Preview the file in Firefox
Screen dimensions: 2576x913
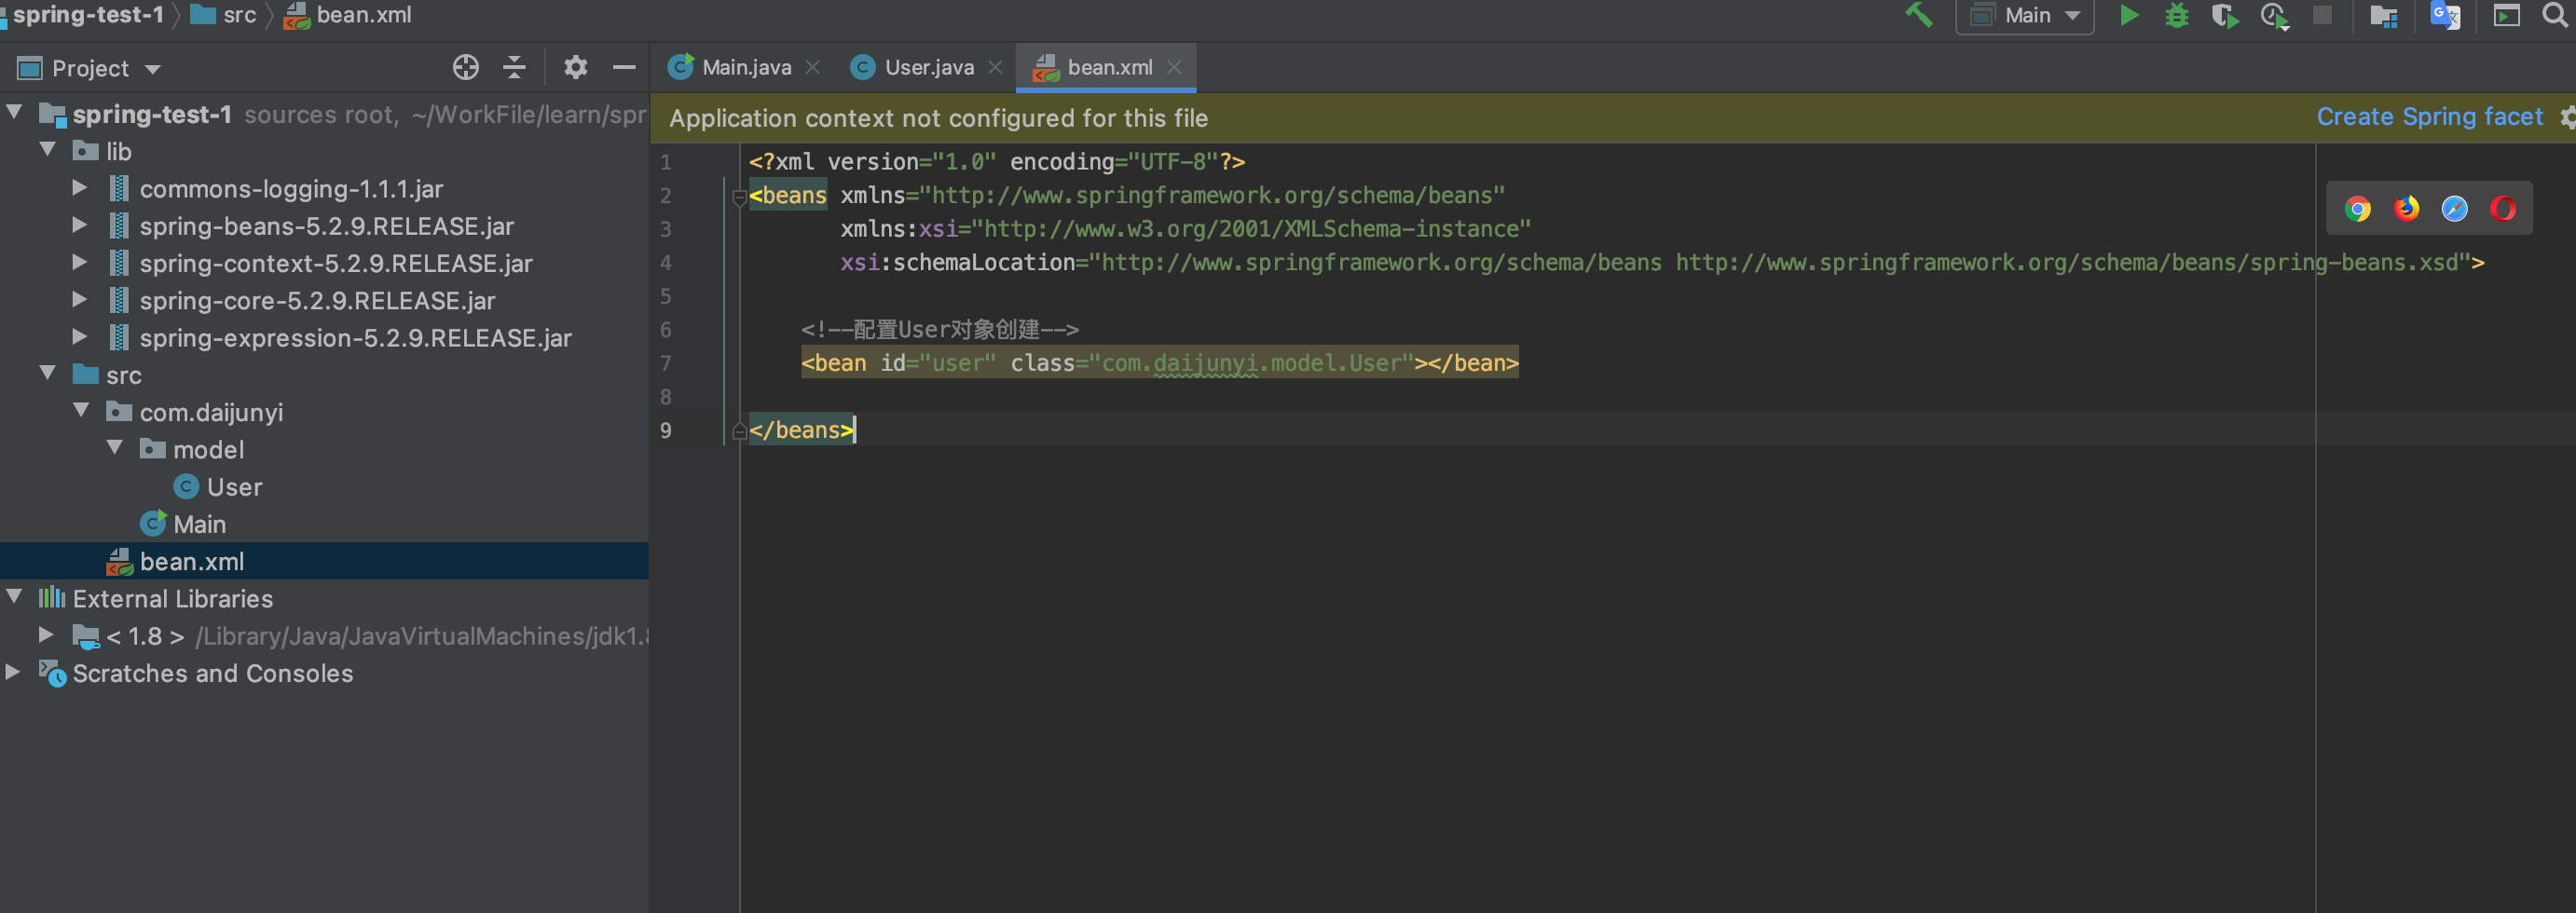2406,208
